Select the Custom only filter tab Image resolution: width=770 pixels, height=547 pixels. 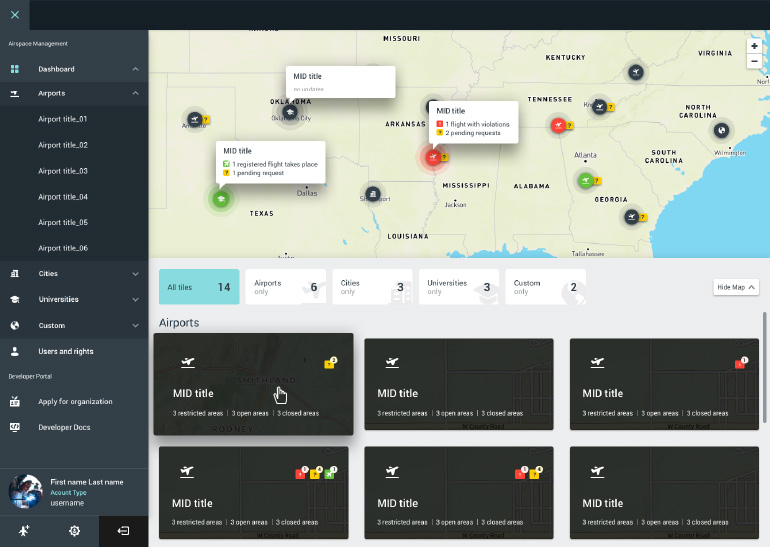point(546,287)
